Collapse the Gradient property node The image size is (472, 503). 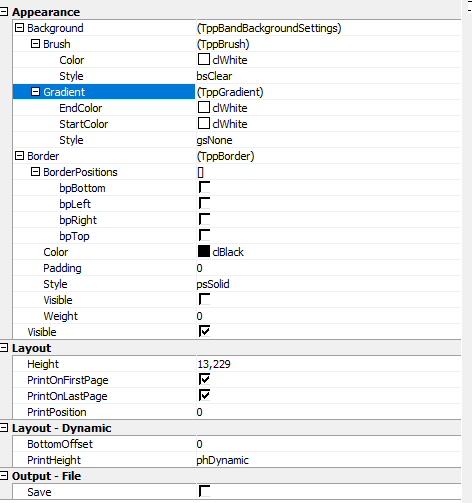tap(35, 92)
